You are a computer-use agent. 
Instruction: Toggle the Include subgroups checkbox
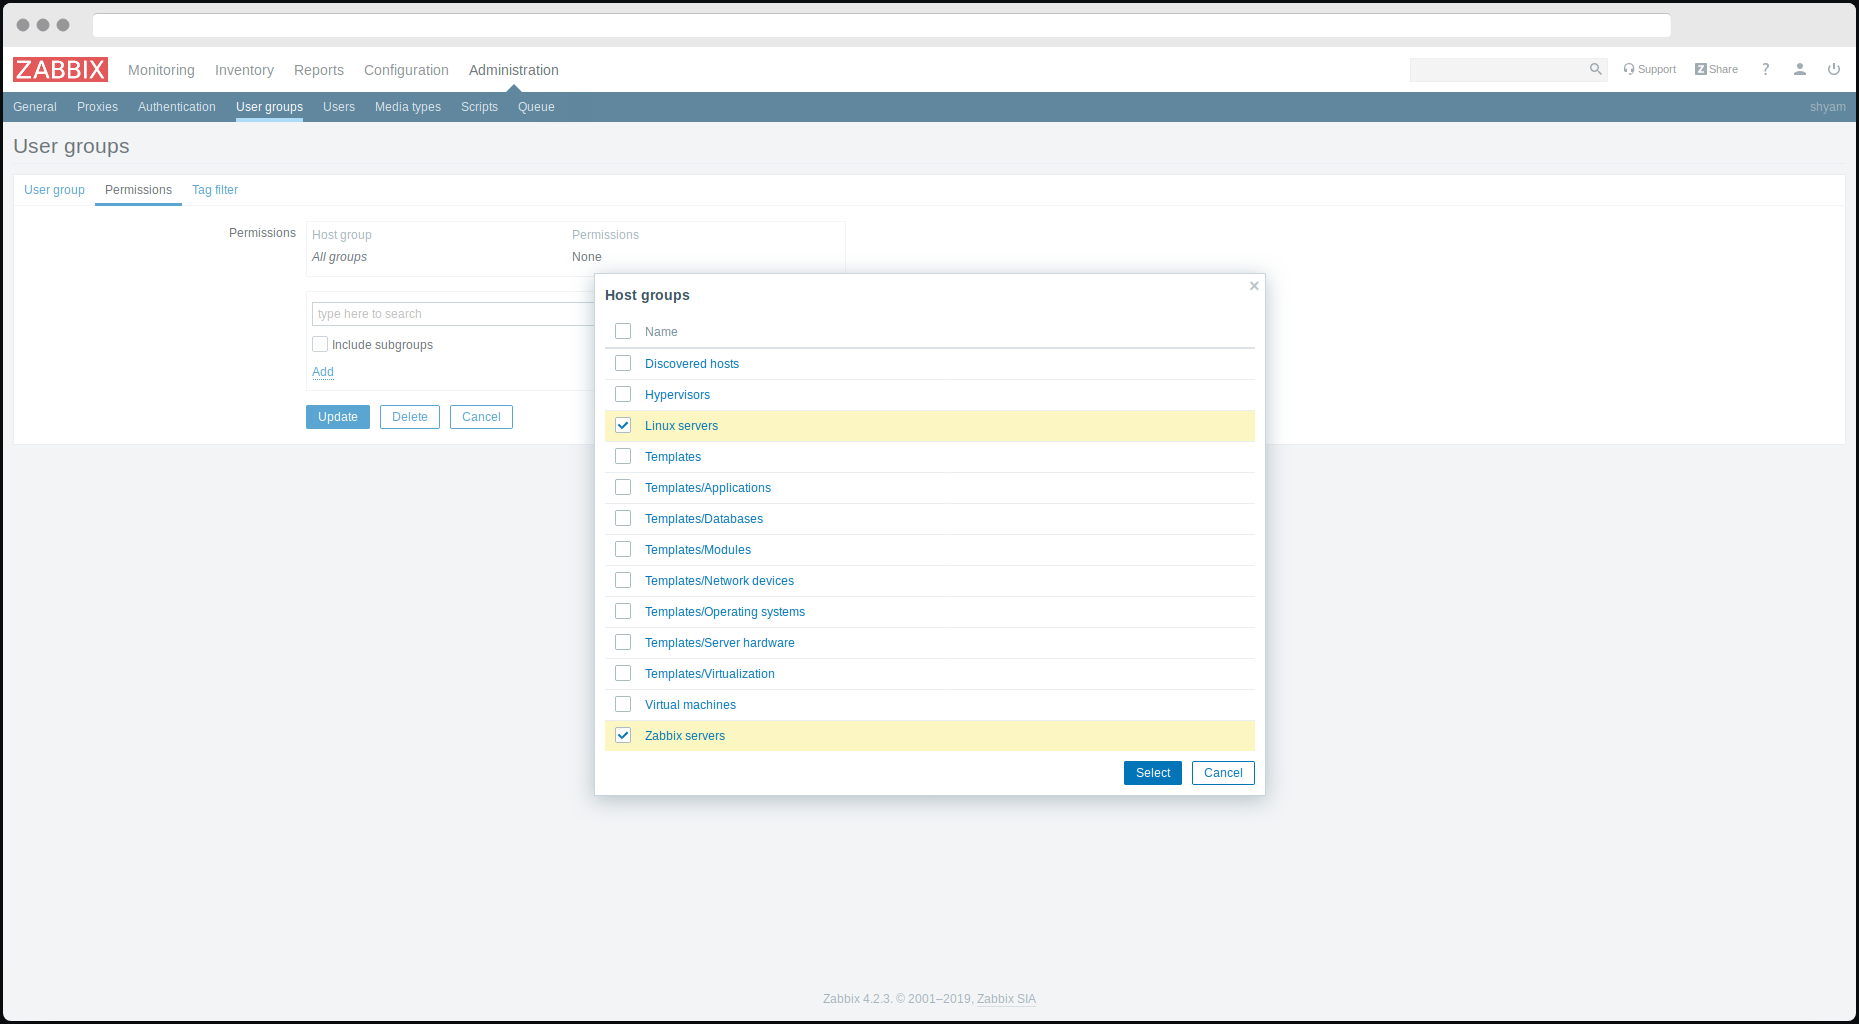[320, 344]
